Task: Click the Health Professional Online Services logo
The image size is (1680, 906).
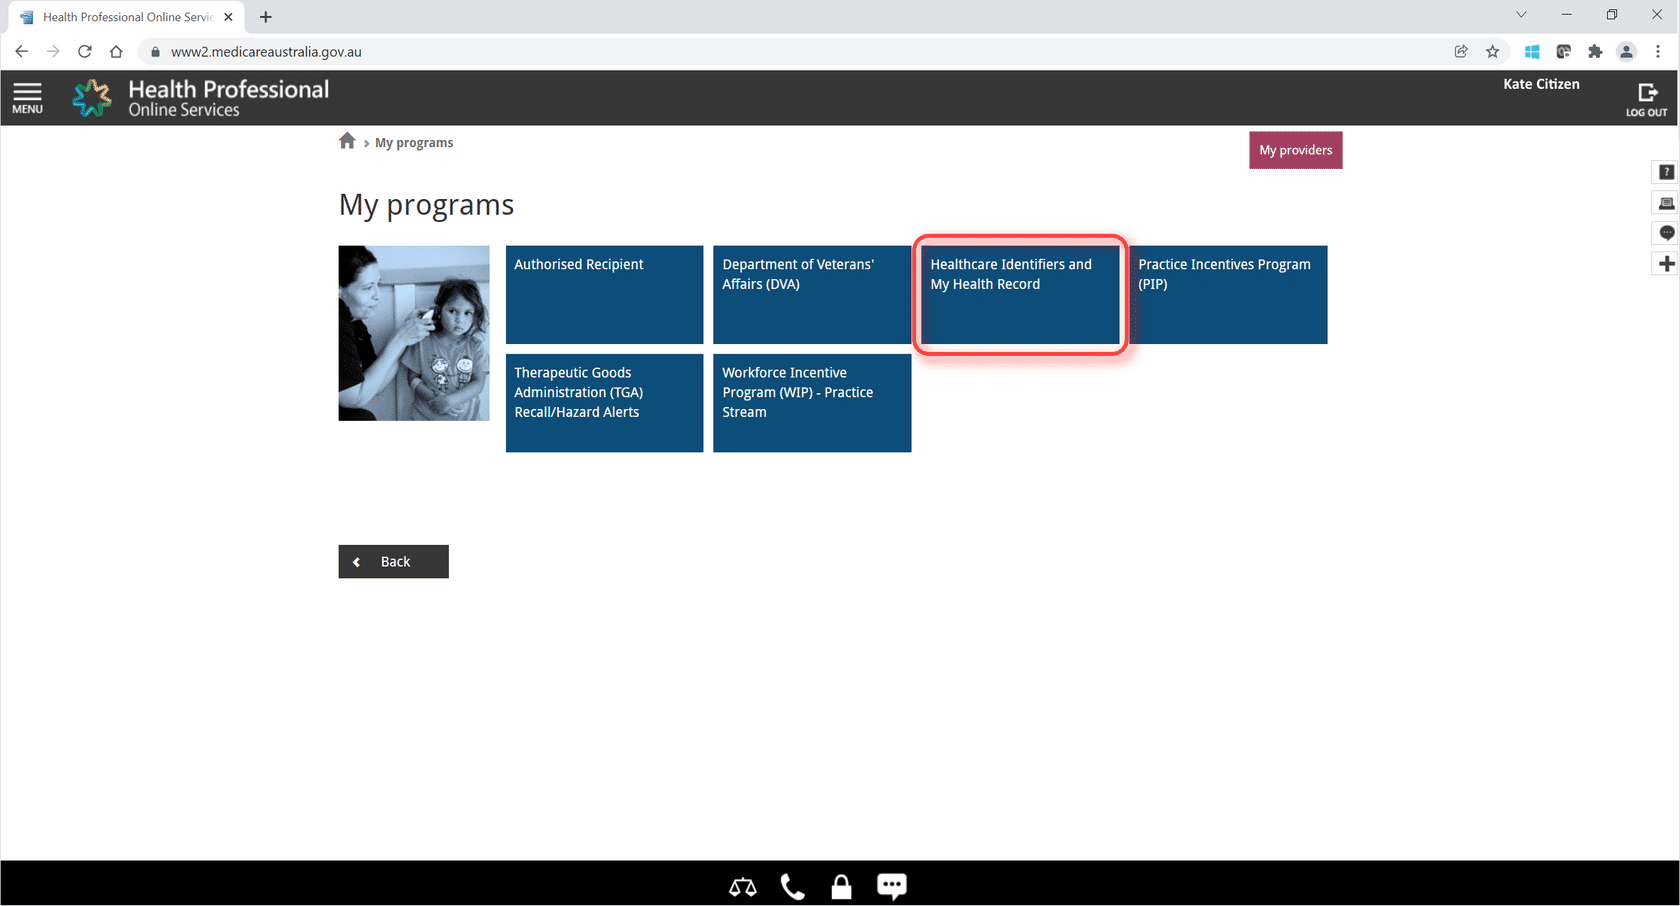Action: pos(200,98)
